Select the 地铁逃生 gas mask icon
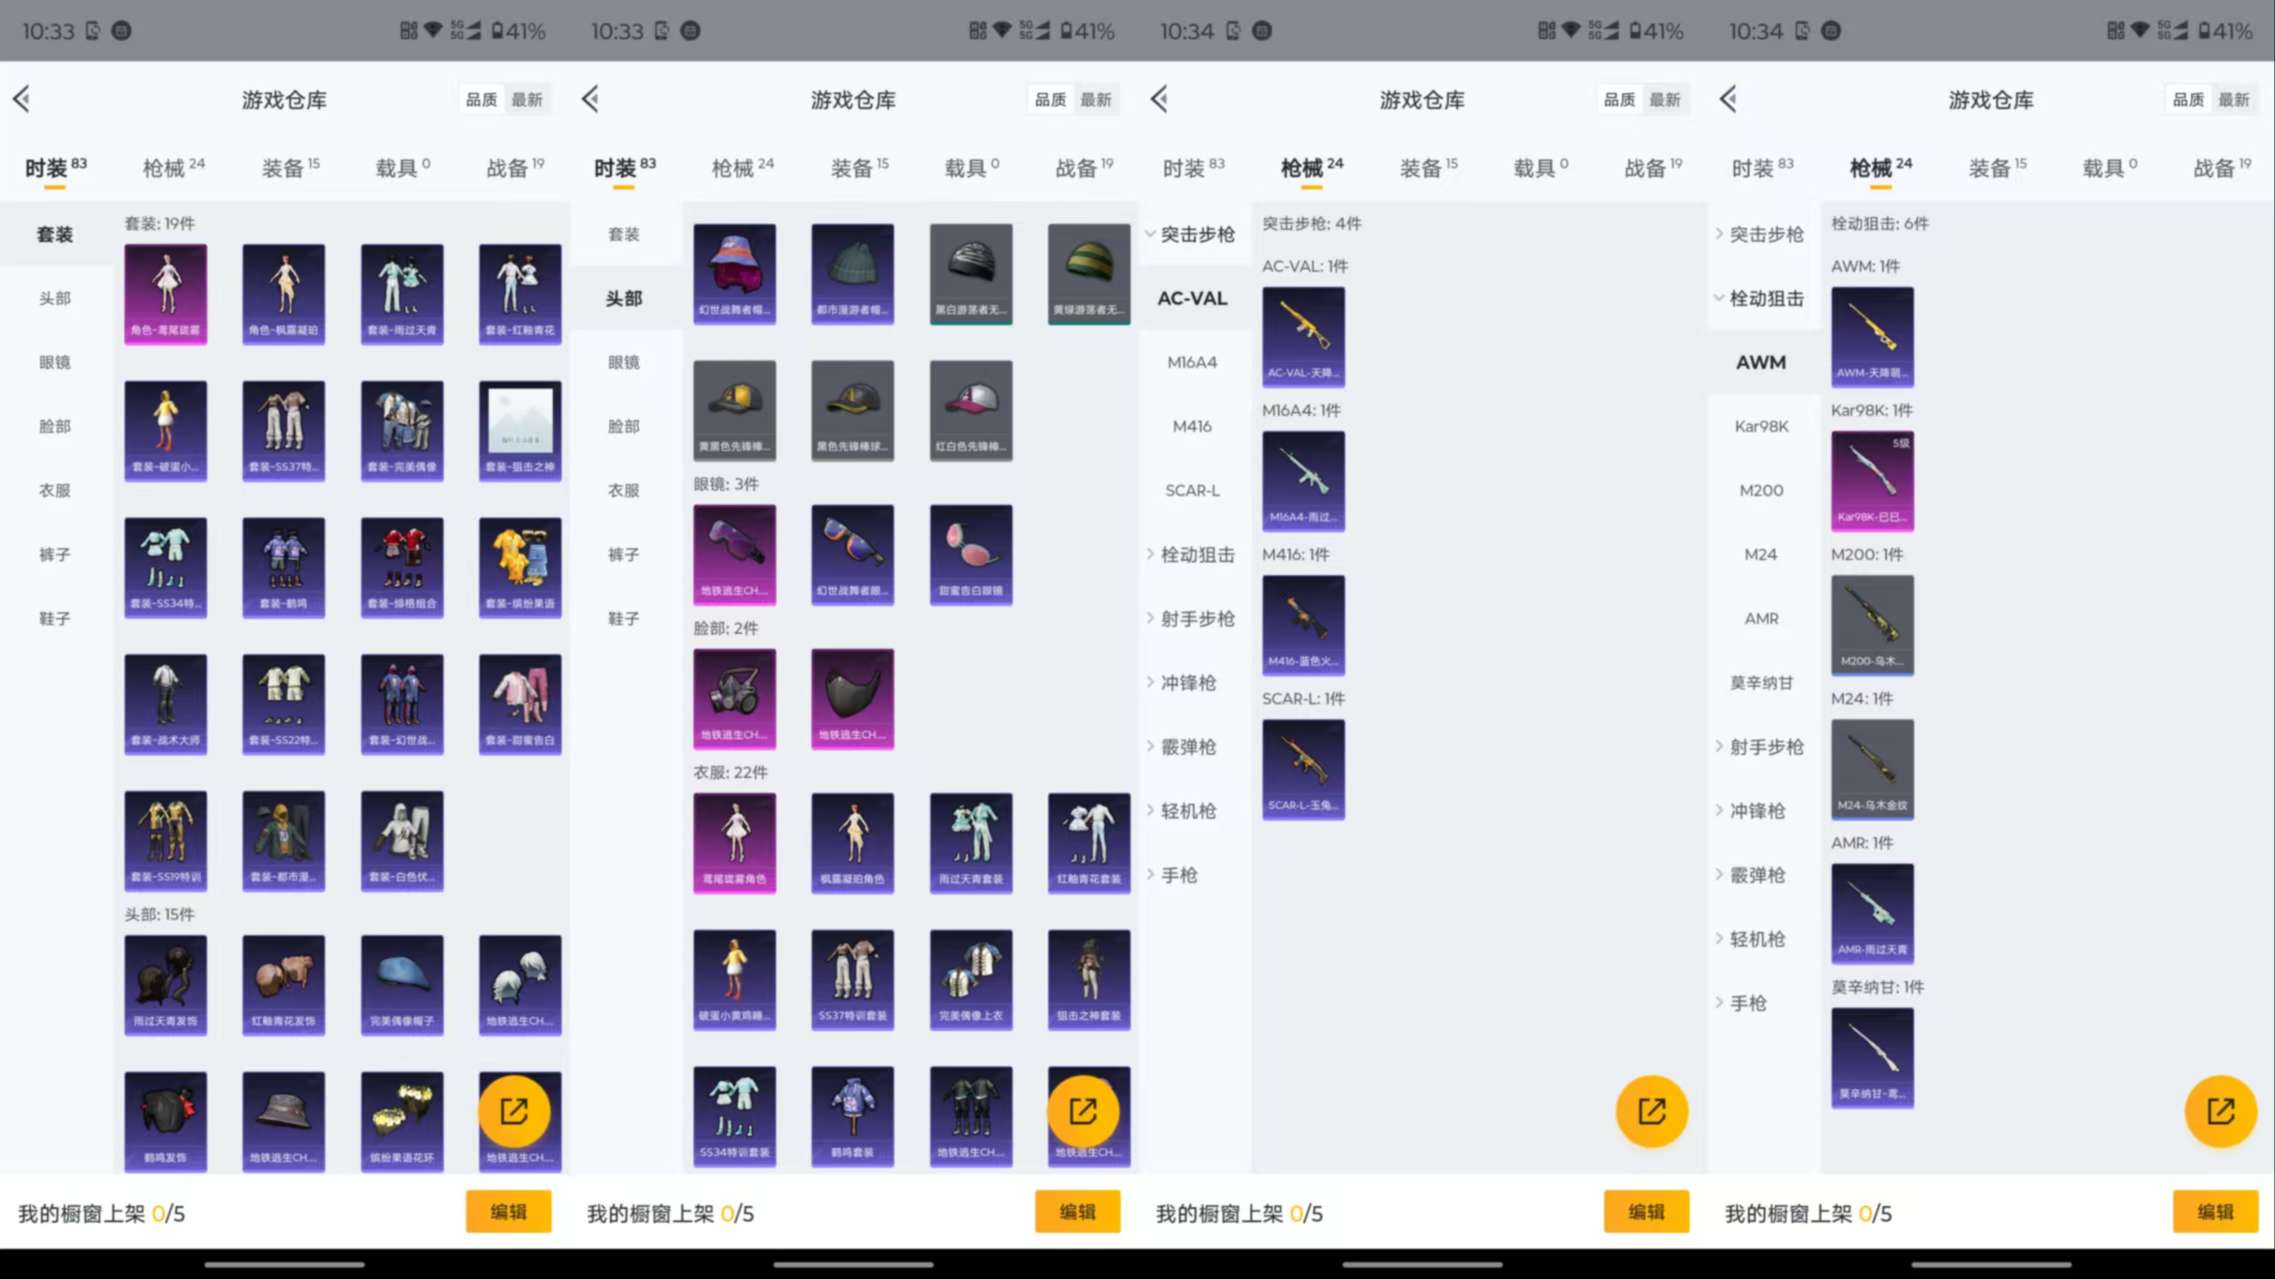Screen dimensions: 2275x1279 pos(734,698)
